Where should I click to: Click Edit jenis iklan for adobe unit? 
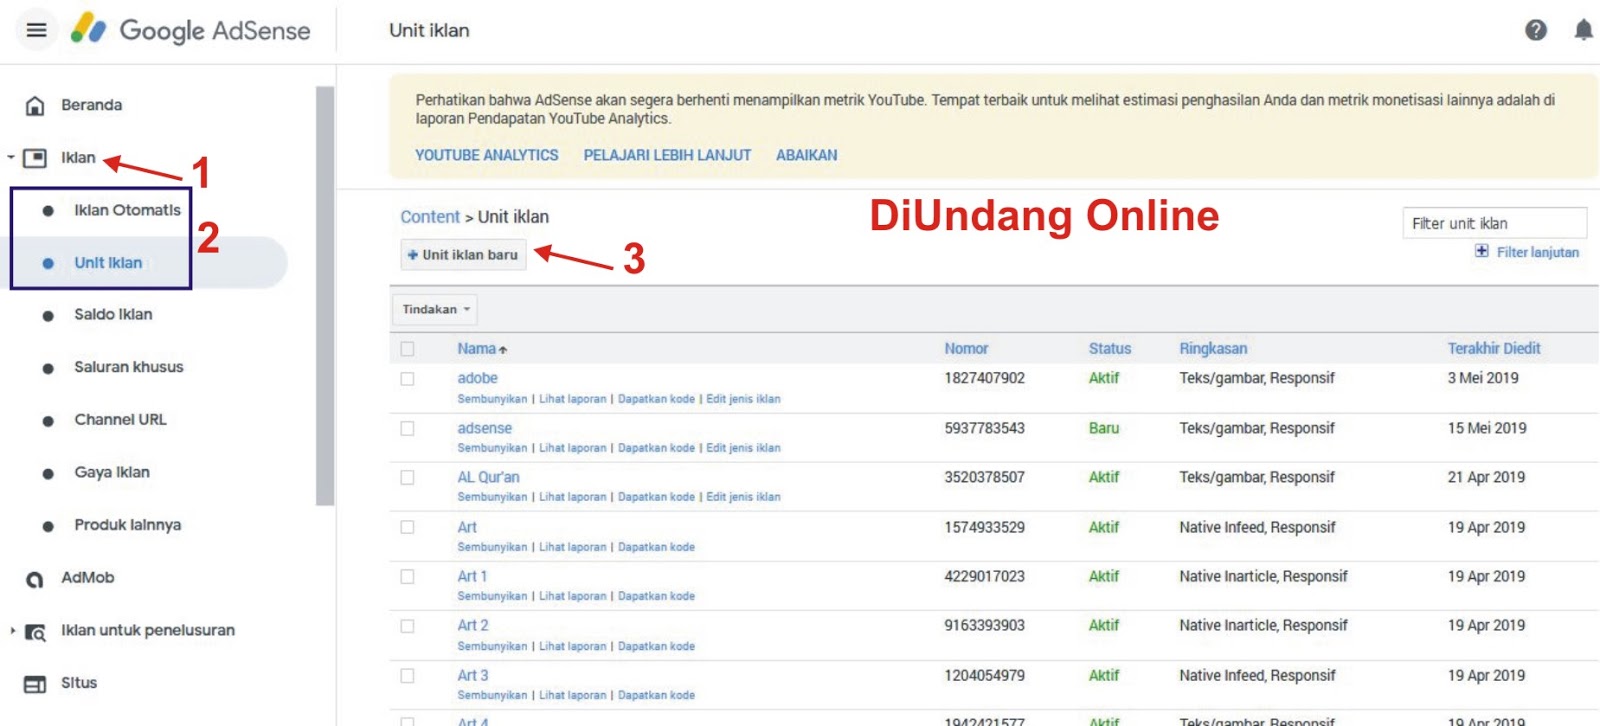pyautogui.click(x=743, y=399)
